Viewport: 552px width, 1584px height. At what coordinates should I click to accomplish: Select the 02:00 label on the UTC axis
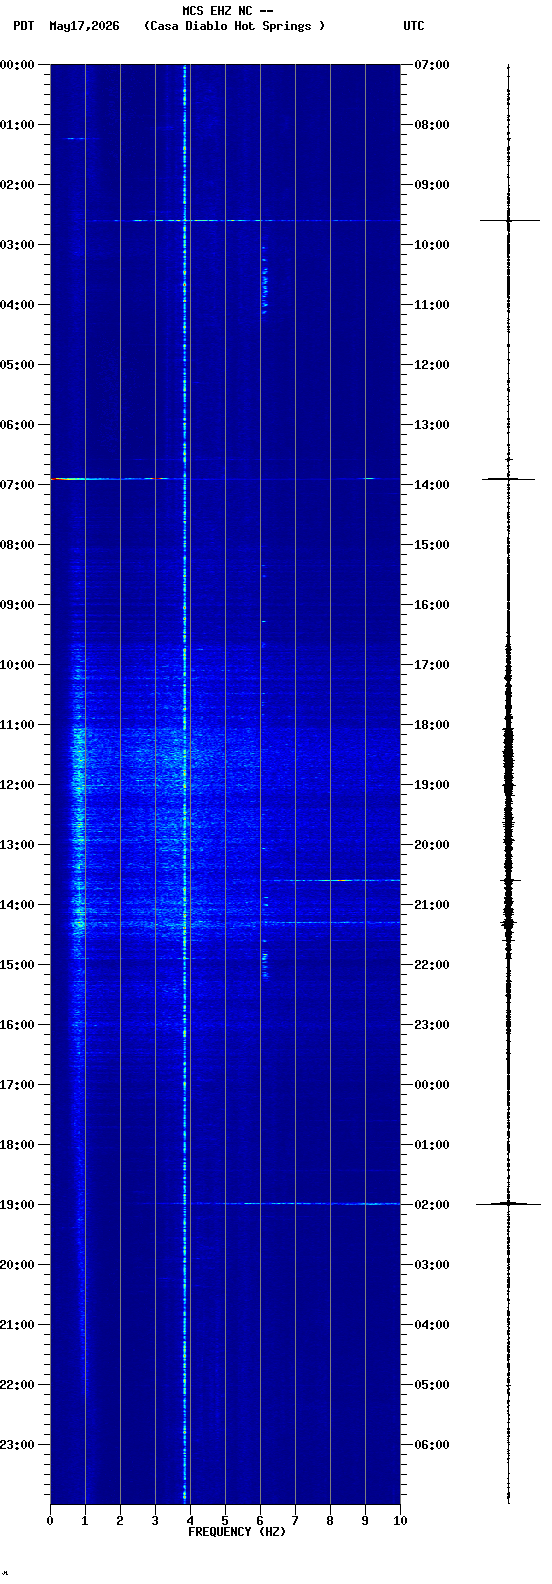[x=432, y=1205]
